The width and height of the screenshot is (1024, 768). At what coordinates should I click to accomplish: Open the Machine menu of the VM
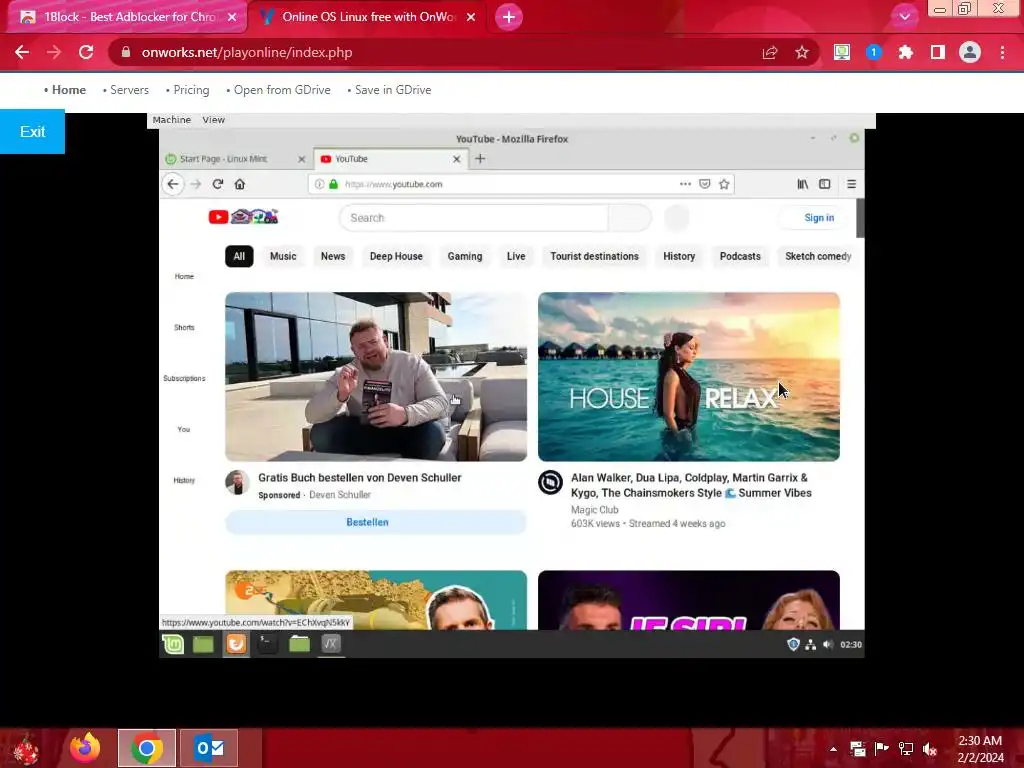[172, 120]
